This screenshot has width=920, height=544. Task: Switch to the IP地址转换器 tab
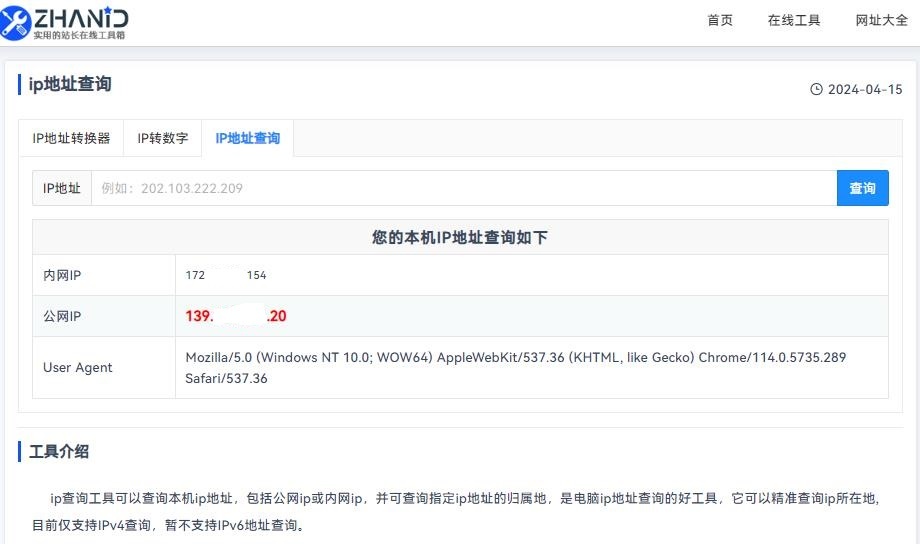point(71,138)
